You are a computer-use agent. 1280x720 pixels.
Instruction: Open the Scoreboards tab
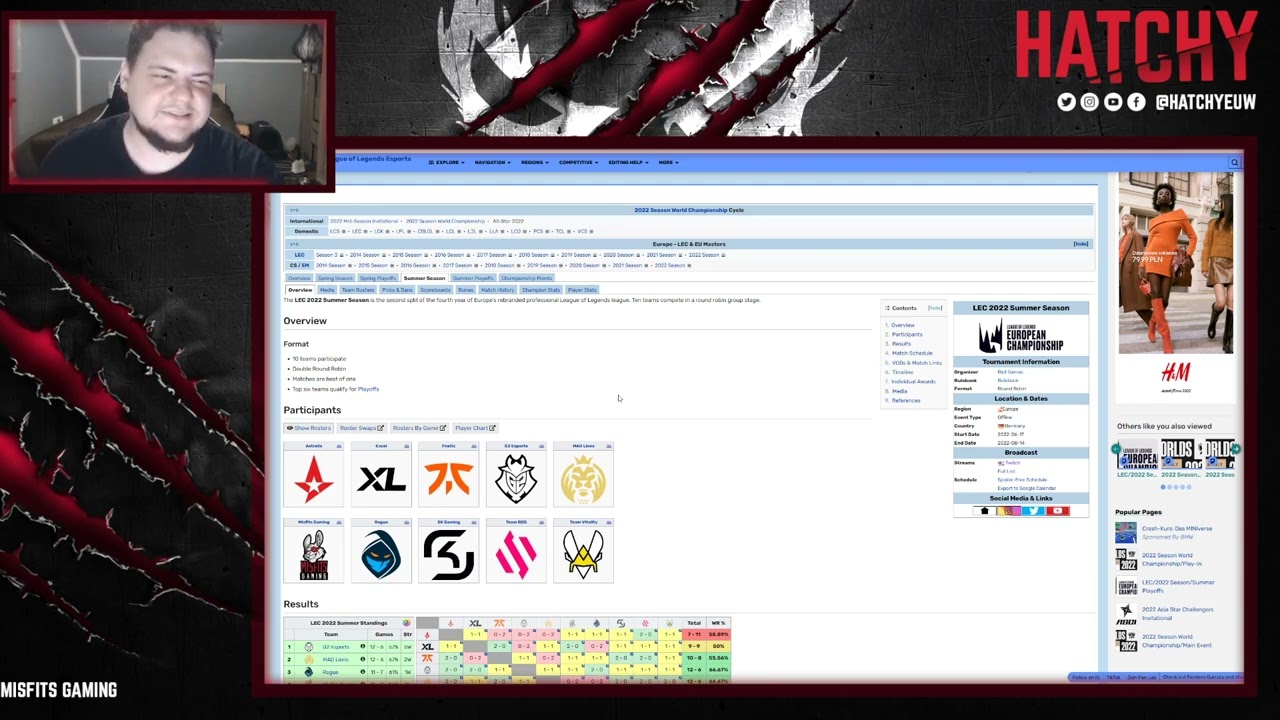pyautogui.click(x=435, y=290)
